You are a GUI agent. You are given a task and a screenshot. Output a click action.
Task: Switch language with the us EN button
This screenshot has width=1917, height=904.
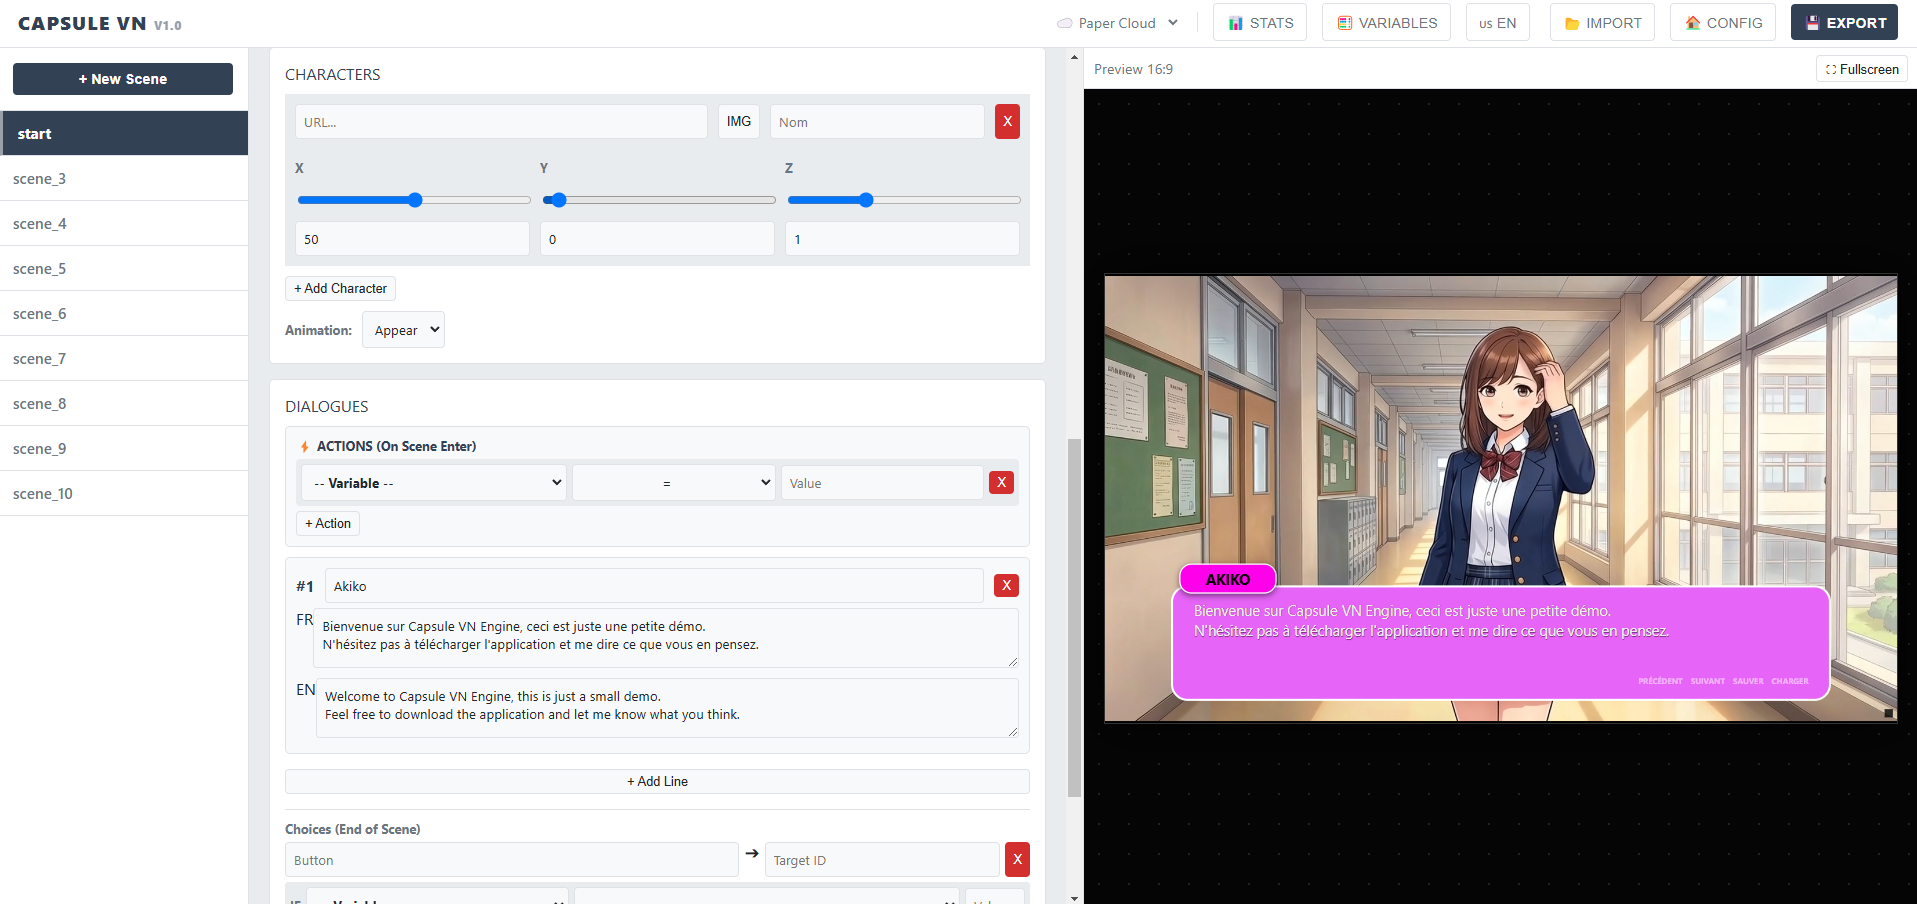1497,23
